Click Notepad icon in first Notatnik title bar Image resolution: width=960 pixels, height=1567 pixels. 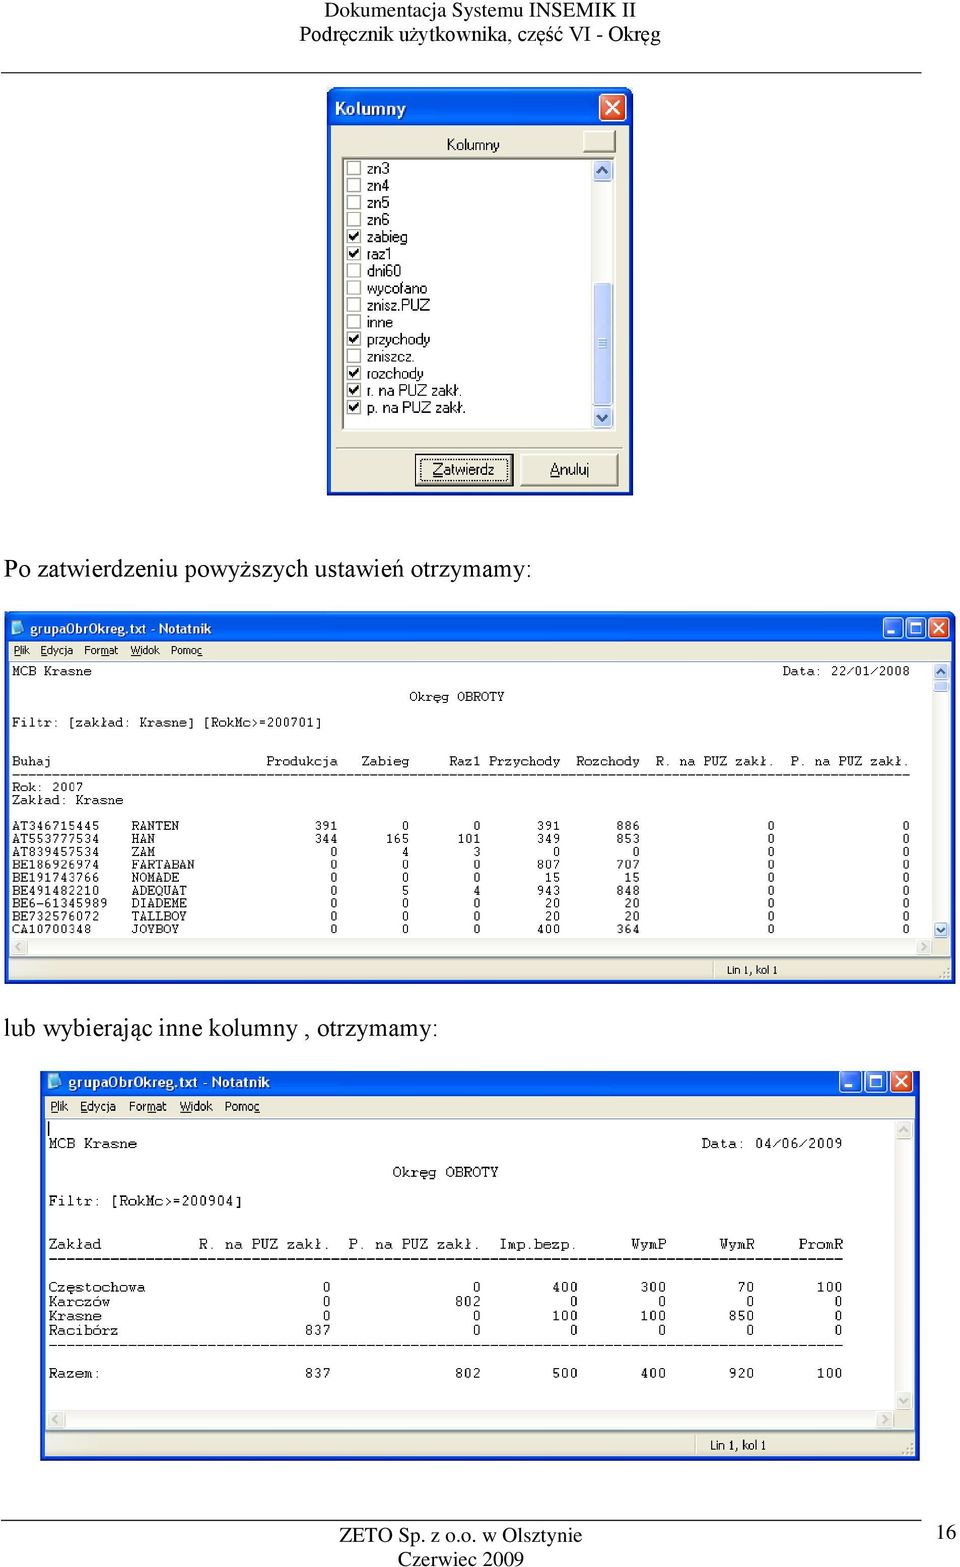pyautogui.click(x=17, y=628)
